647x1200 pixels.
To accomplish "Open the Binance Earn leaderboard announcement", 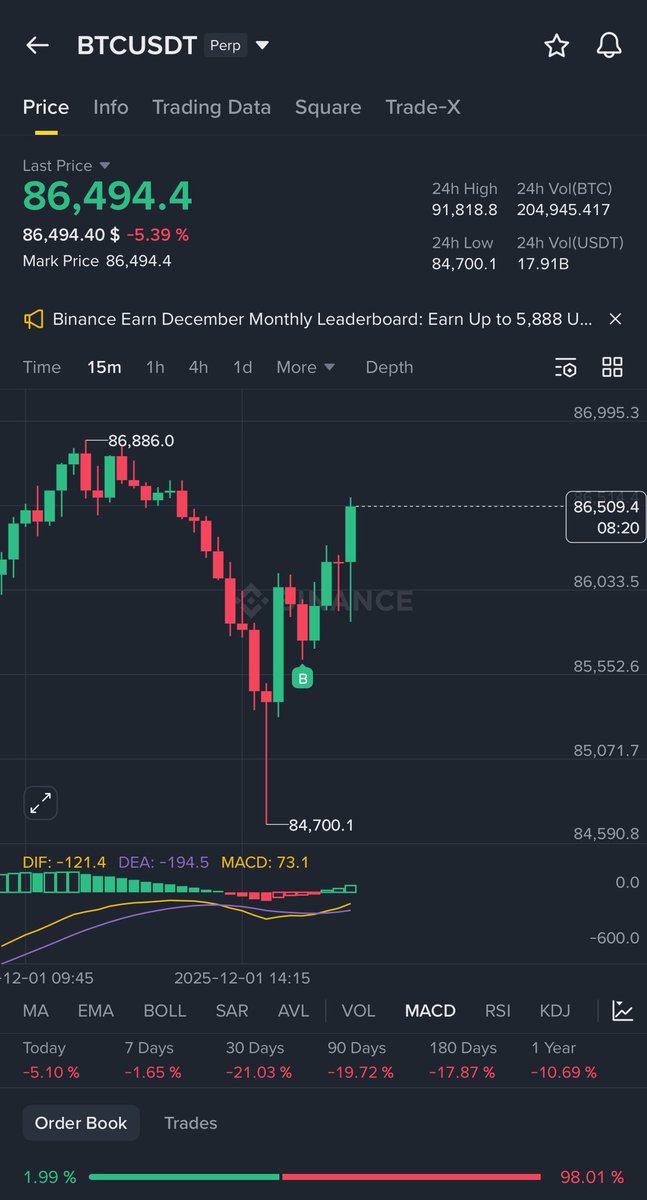I will (x=322, y=319).
